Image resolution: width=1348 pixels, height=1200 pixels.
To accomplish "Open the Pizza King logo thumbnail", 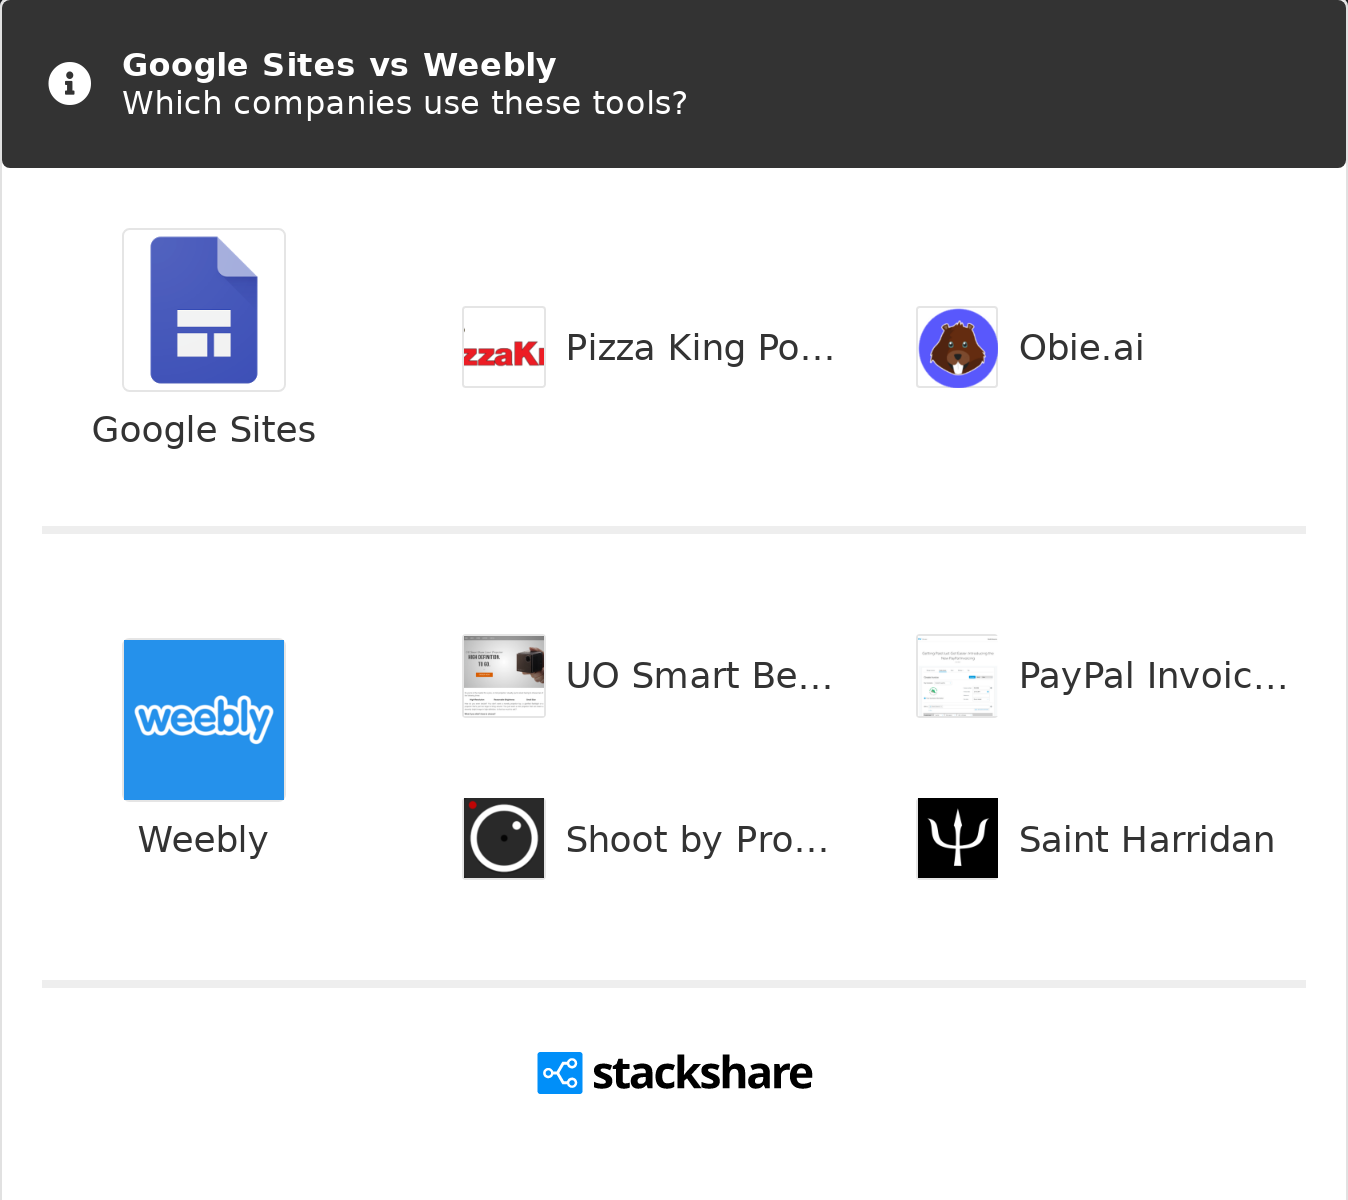I will 504,347.
